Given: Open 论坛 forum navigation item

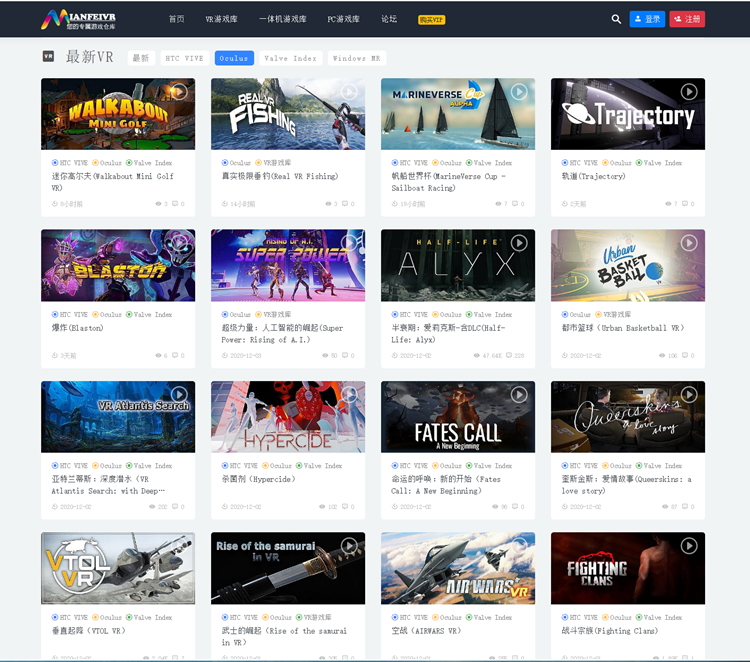Looking at the screenshot, I should tap(389, 19).
